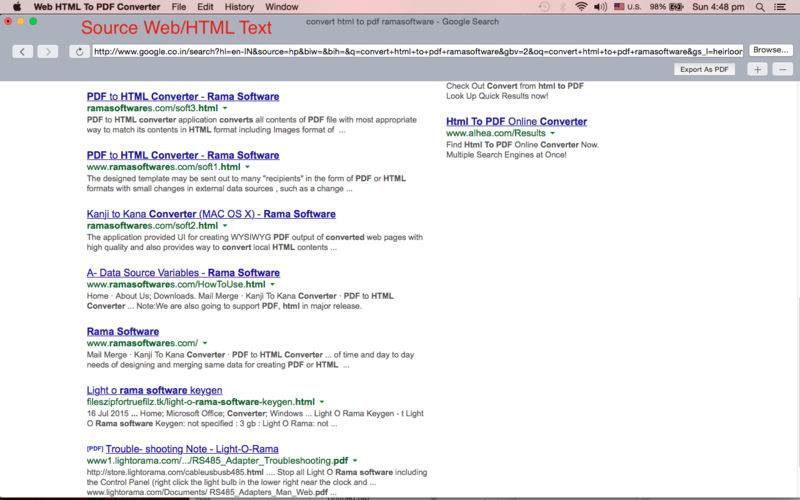Open the Rama Software homepage link
This screenshot has width=800, height=500.
(122, 332)
